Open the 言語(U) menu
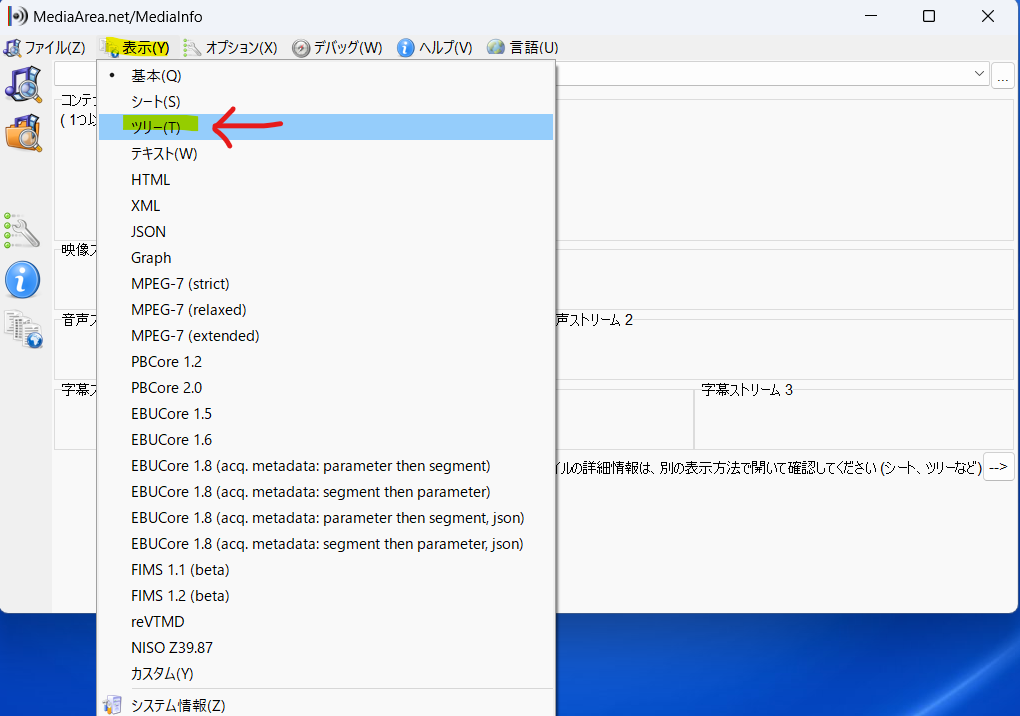Viewport: 1020px width, 716px height. pyautogui.click(x=523, y=48)
